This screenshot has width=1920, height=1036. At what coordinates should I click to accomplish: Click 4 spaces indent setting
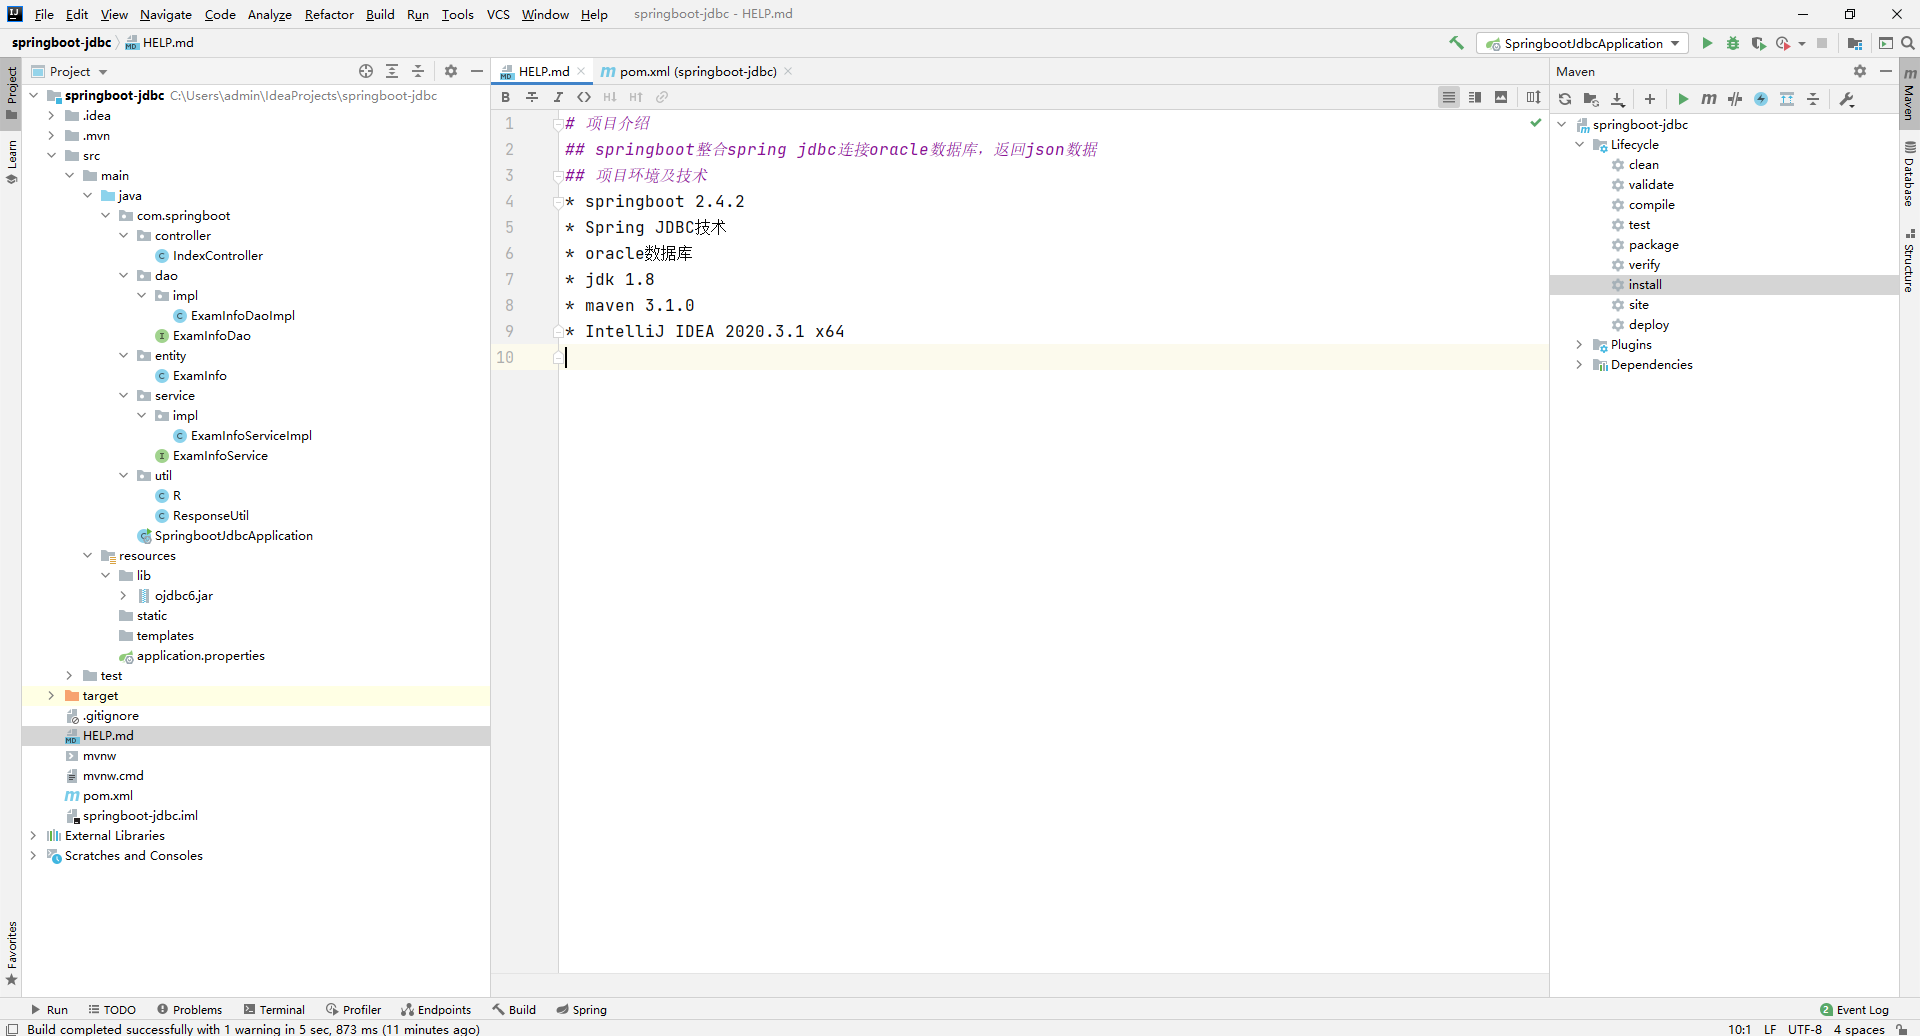[x=1859, y=1029]
